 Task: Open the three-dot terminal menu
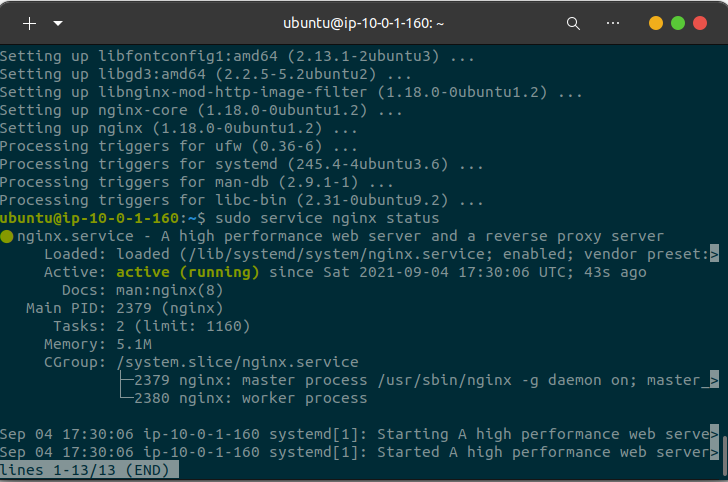tap(613, 22)
